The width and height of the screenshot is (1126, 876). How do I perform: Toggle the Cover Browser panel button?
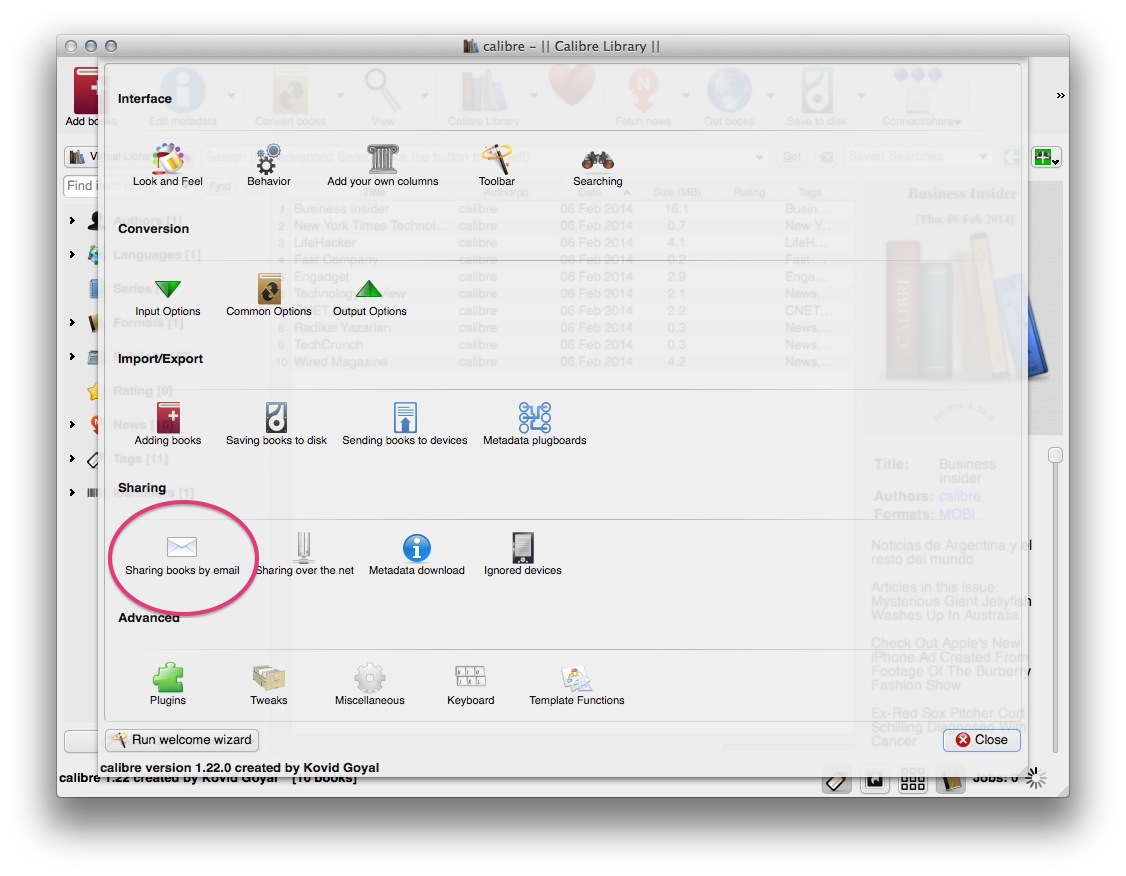875,781
